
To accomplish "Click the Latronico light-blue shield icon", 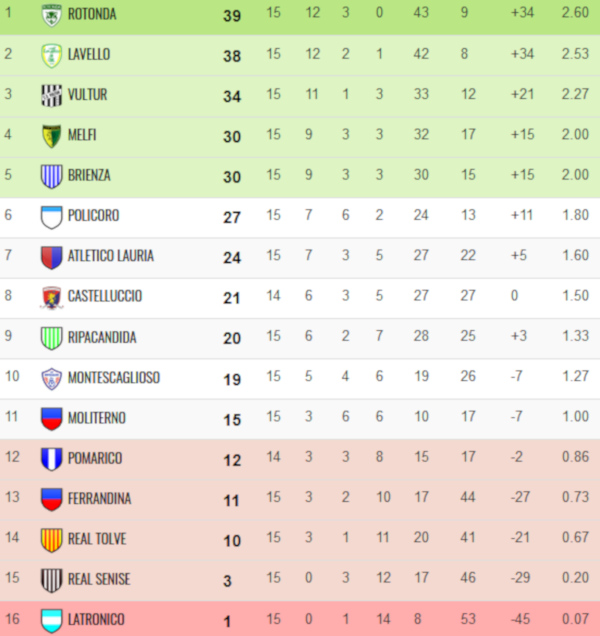I will pyautogui.click(x=52, y=621).
